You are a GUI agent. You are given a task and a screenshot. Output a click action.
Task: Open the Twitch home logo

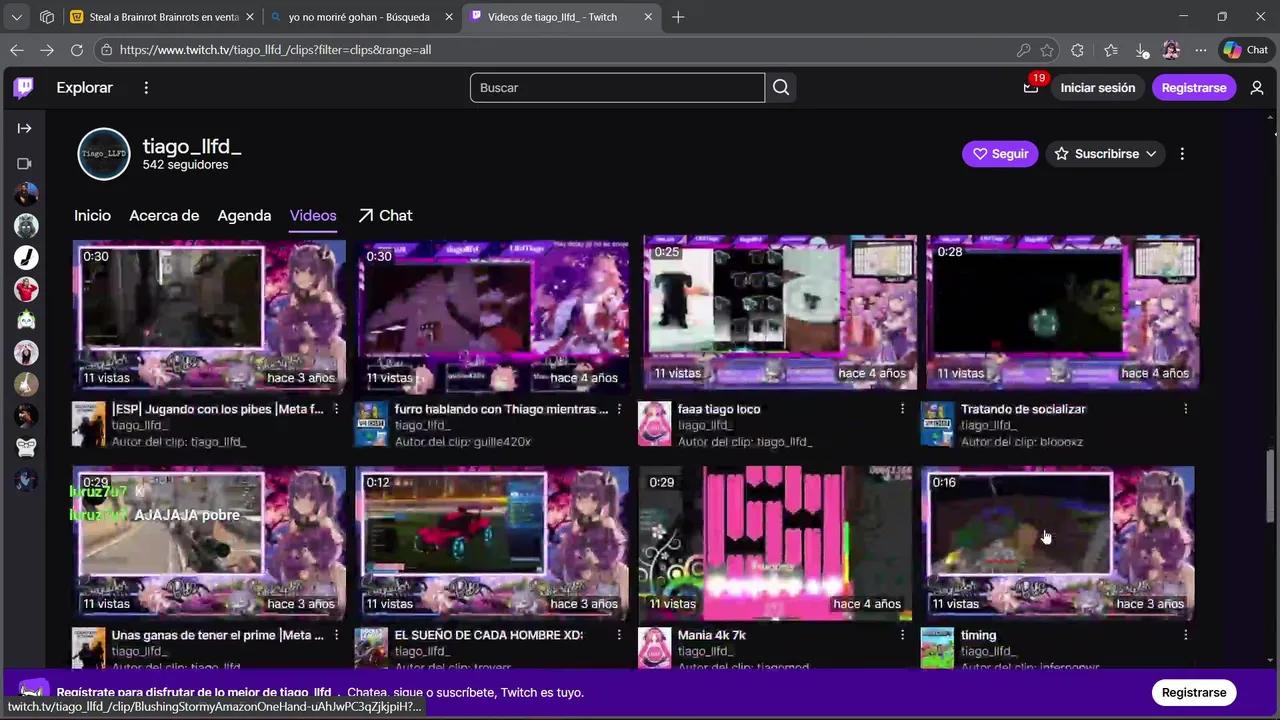[24, 87]
